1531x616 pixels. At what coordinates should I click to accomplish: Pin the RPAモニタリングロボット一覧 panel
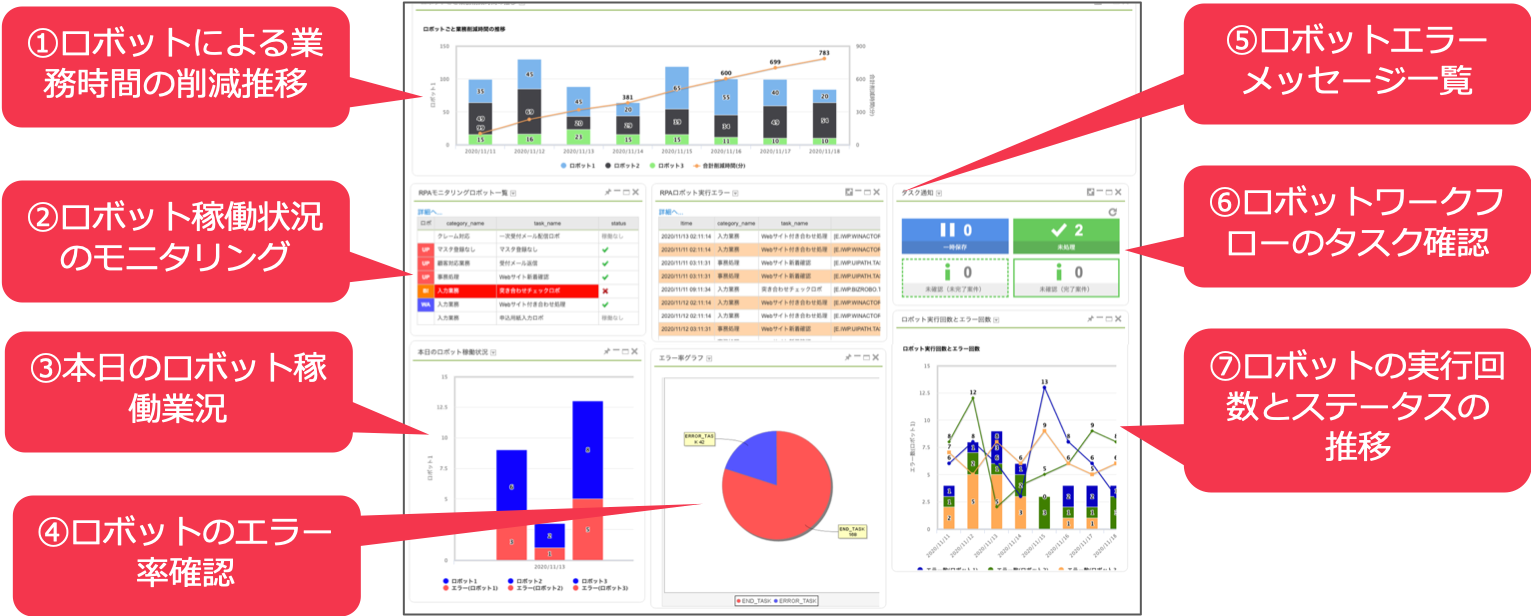coord(607,192)
